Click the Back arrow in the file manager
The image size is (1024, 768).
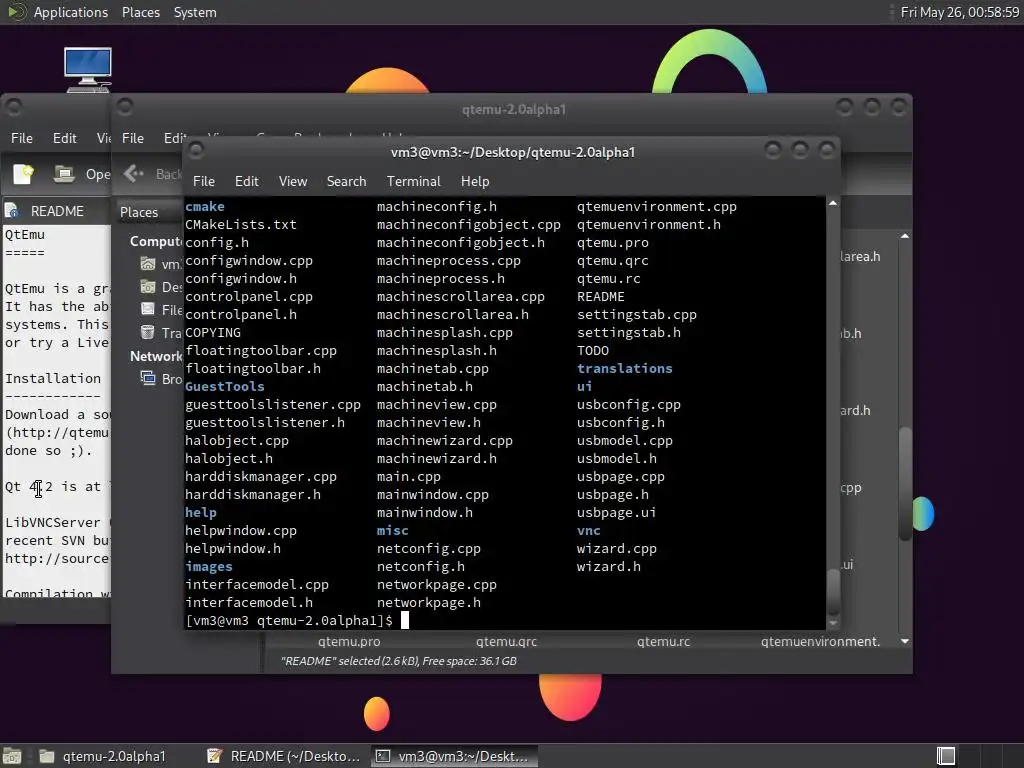tap(133, 173)
